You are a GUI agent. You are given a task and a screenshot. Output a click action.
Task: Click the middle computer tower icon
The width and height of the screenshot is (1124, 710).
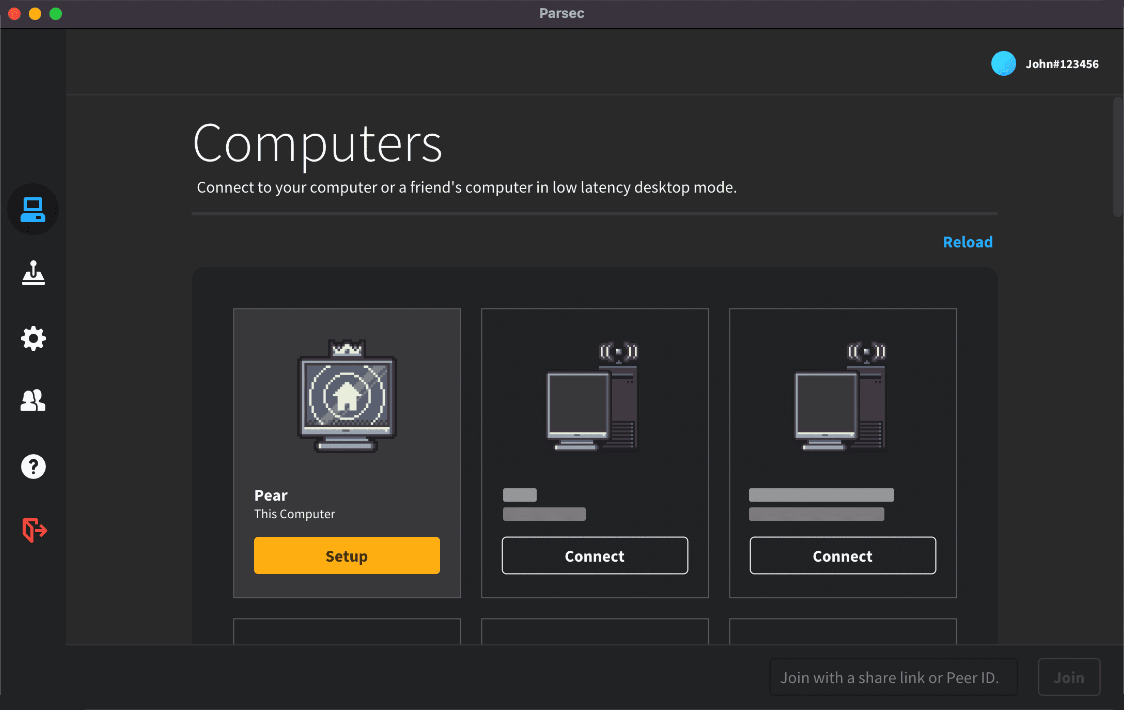pos(593,397)
